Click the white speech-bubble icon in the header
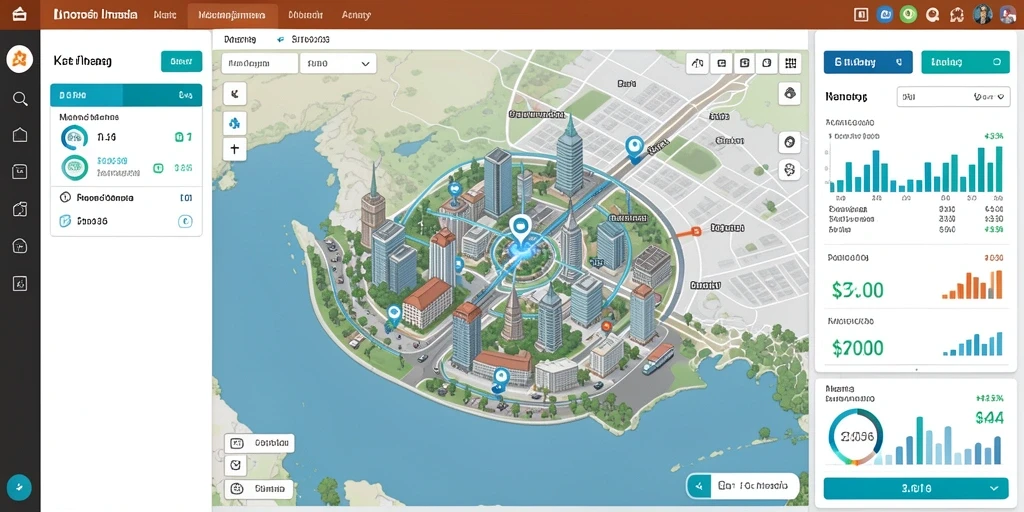Image resolution: width=1024 pixels, height=512 pixels. point(933,14)
